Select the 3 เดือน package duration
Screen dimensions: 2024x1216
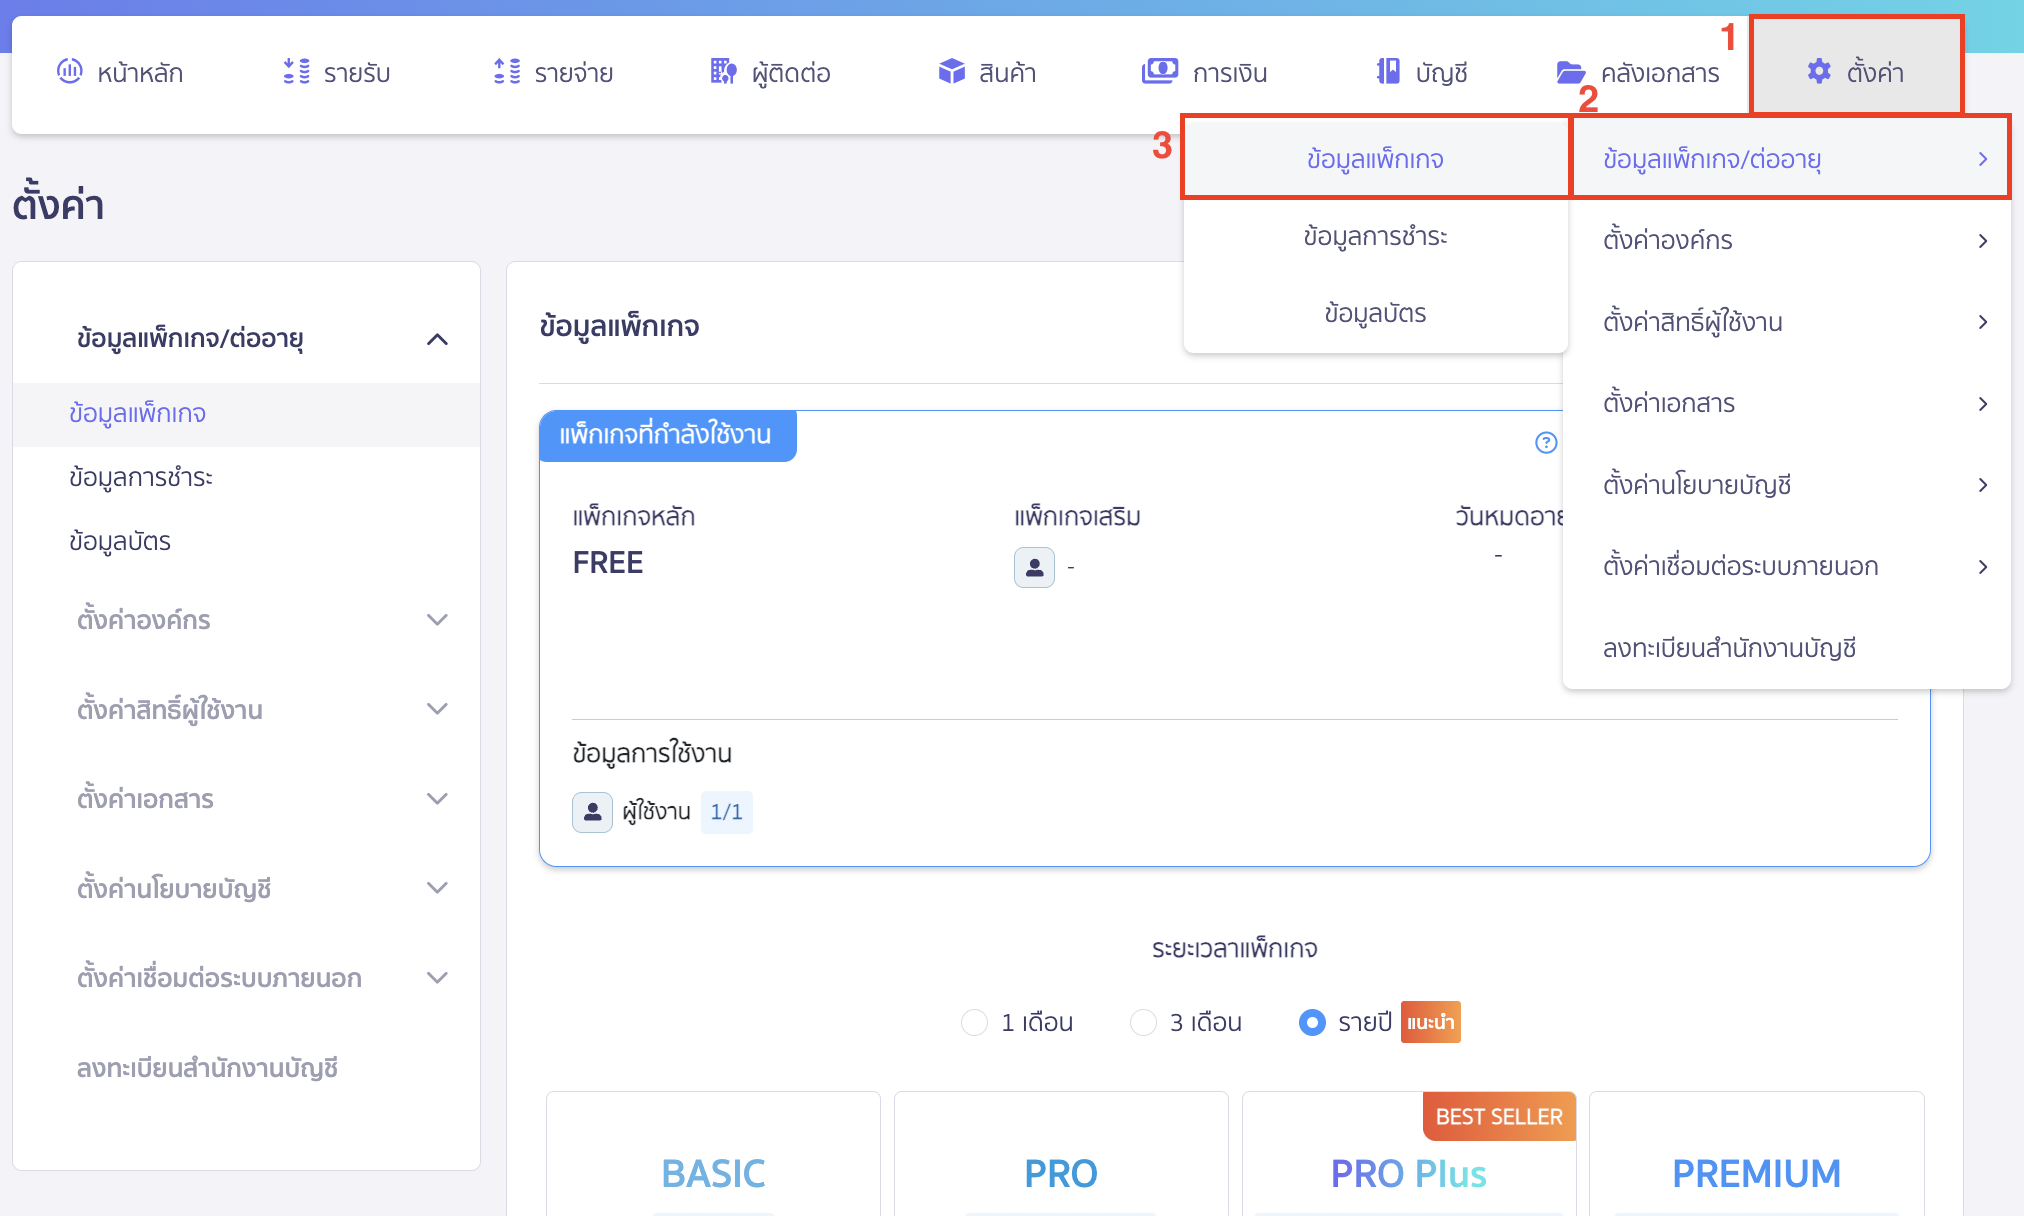click(1143, 1022)
